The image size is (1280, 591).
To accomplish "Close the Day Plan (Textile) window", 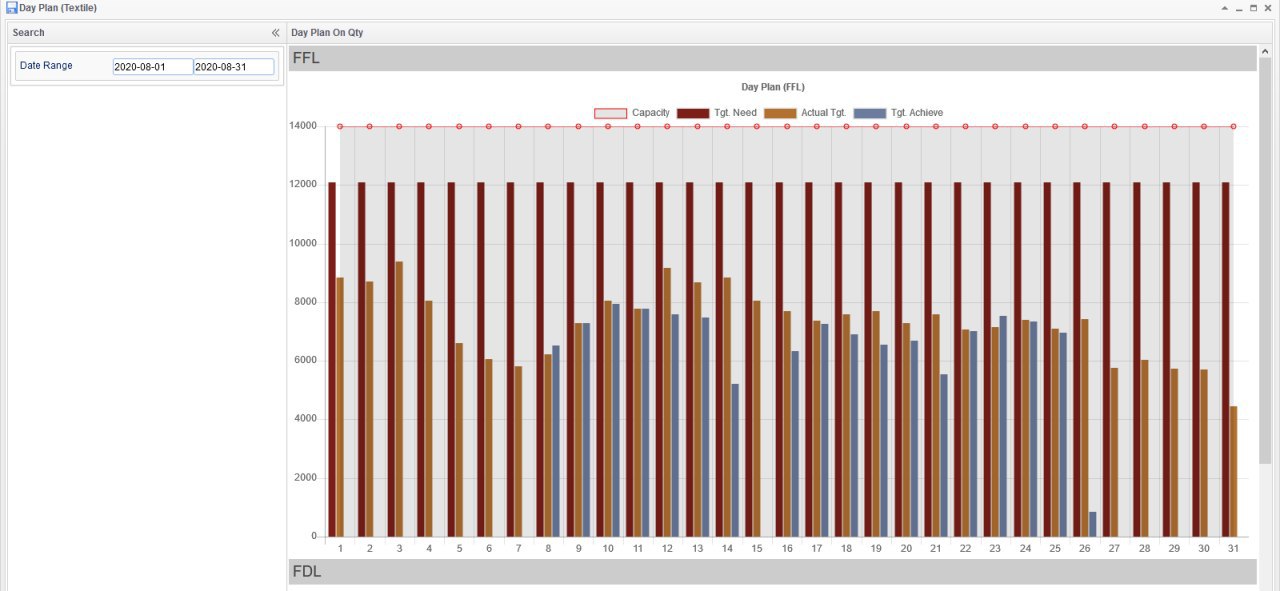I will (x=1269, y=8).
